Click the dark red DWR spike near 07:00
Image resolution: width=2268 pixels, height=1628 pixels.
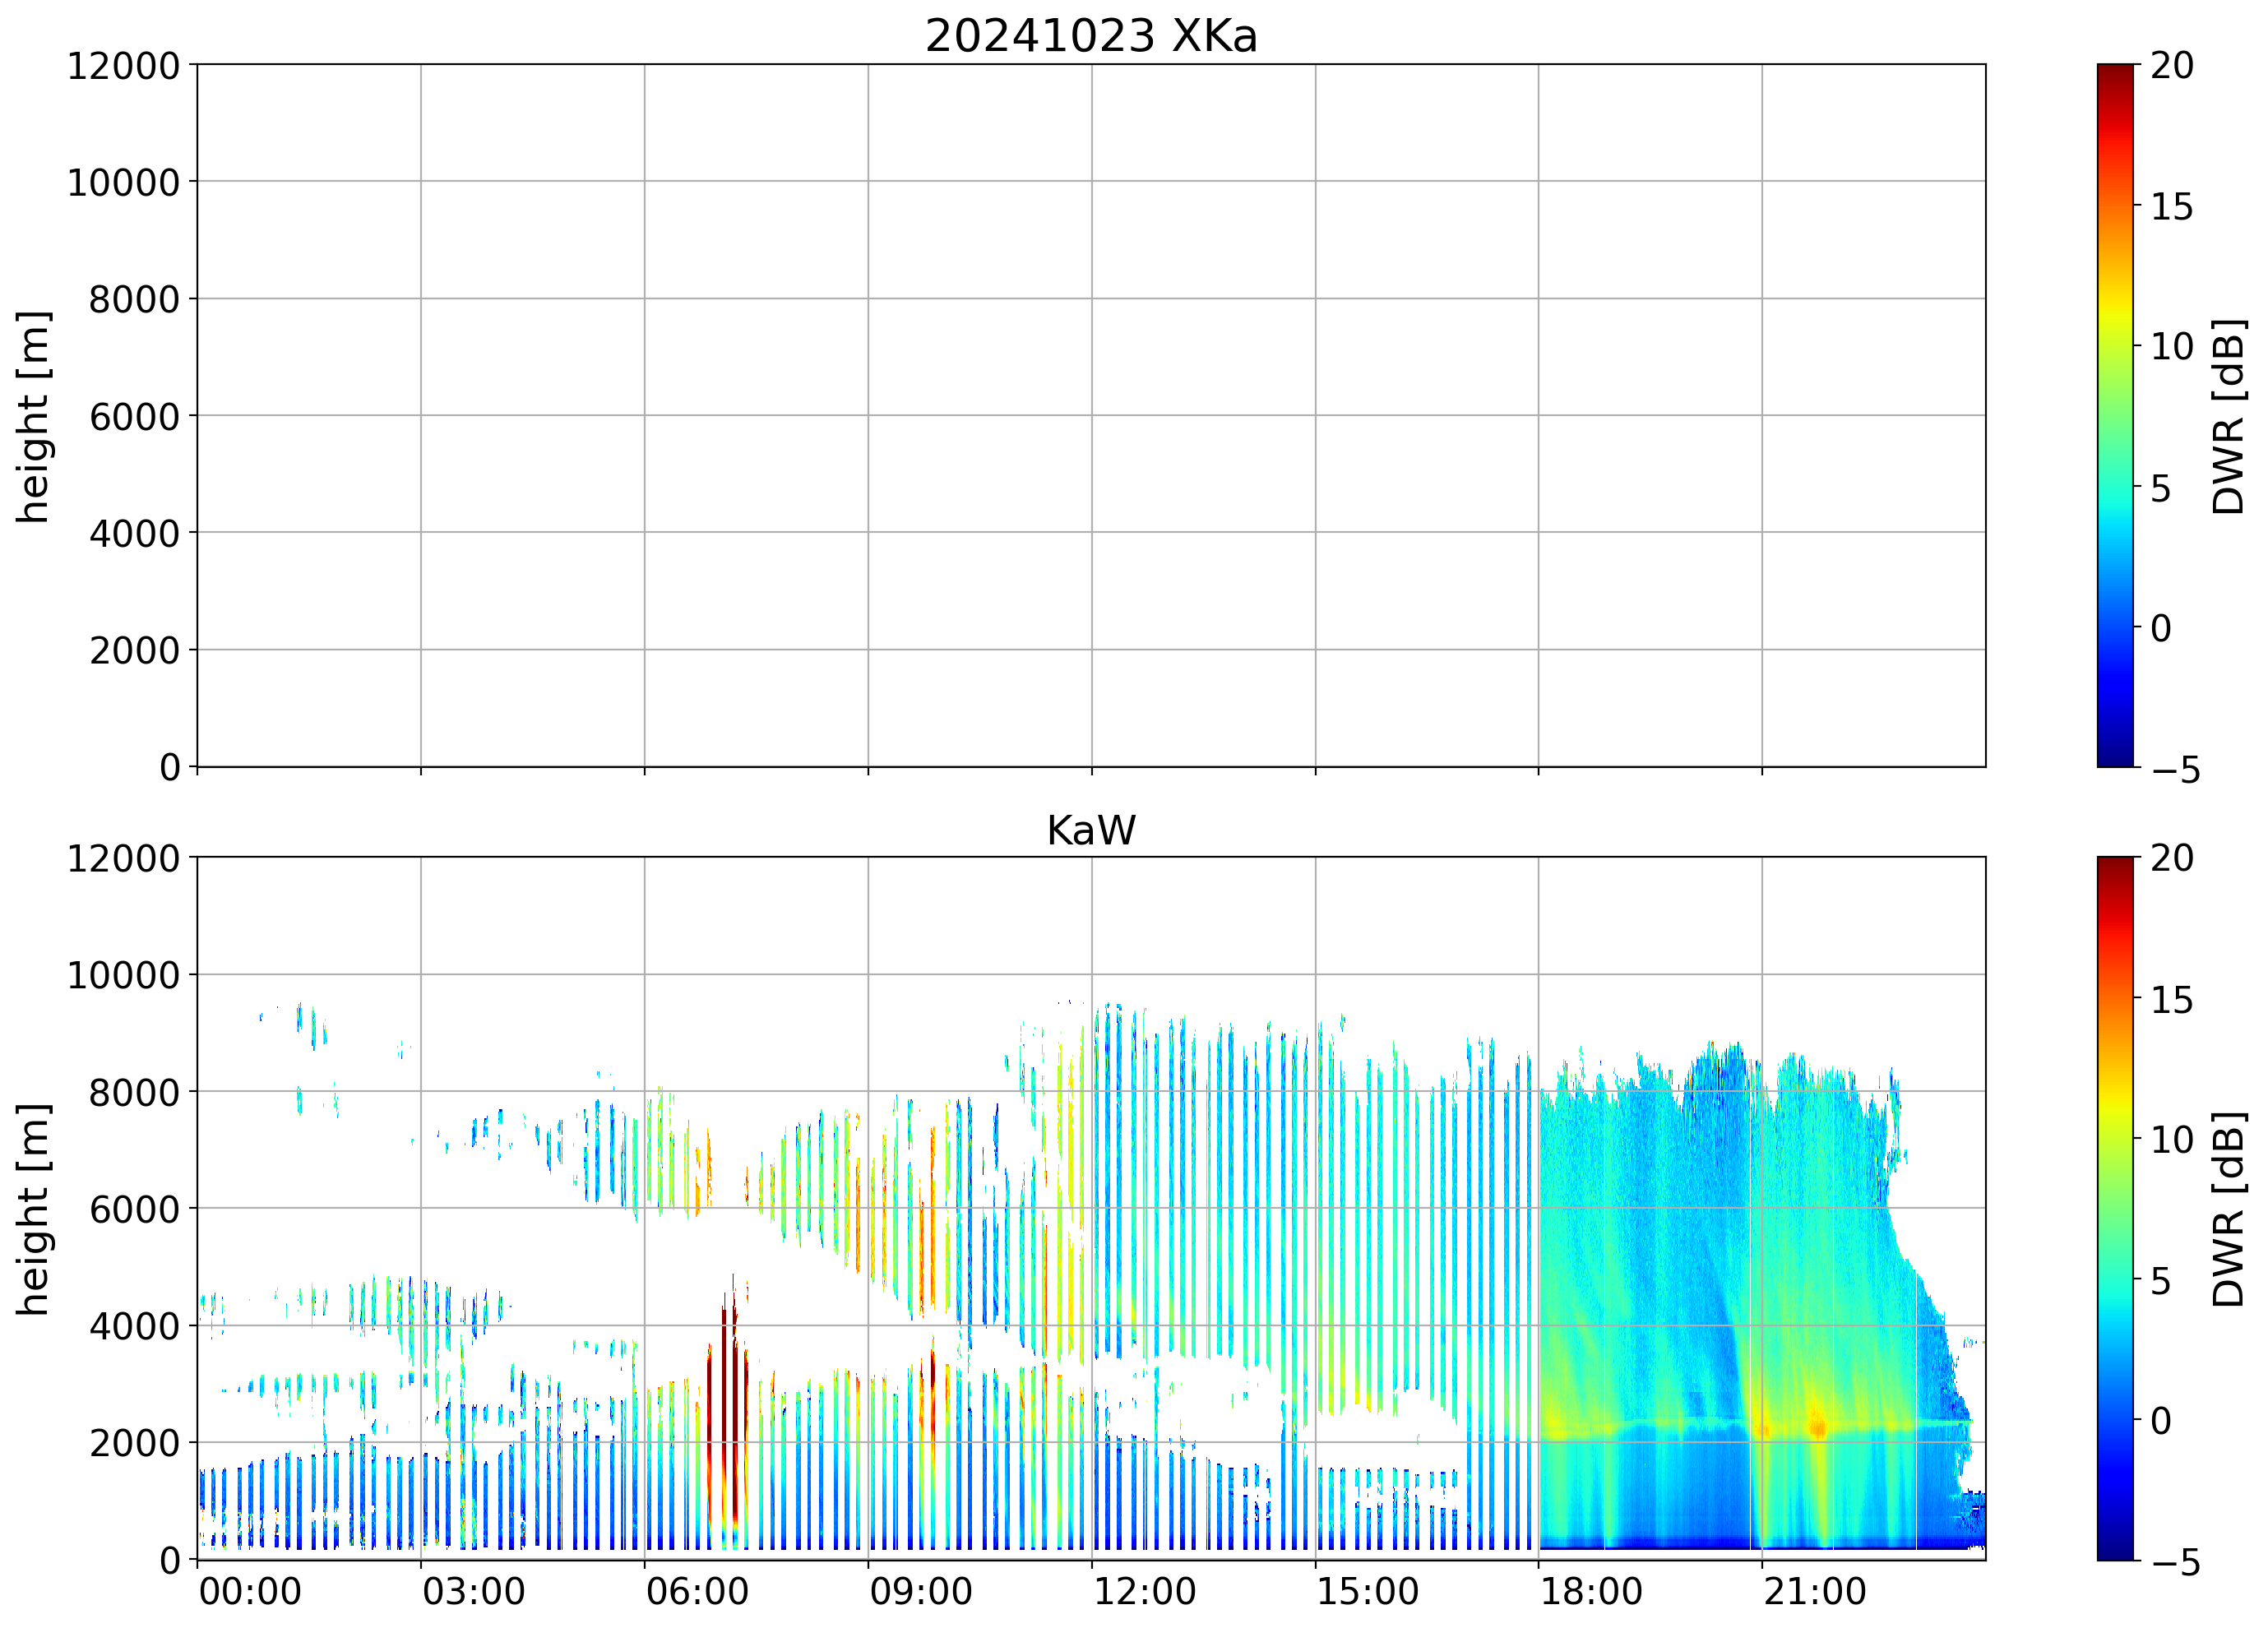(x=727, y=1400)
